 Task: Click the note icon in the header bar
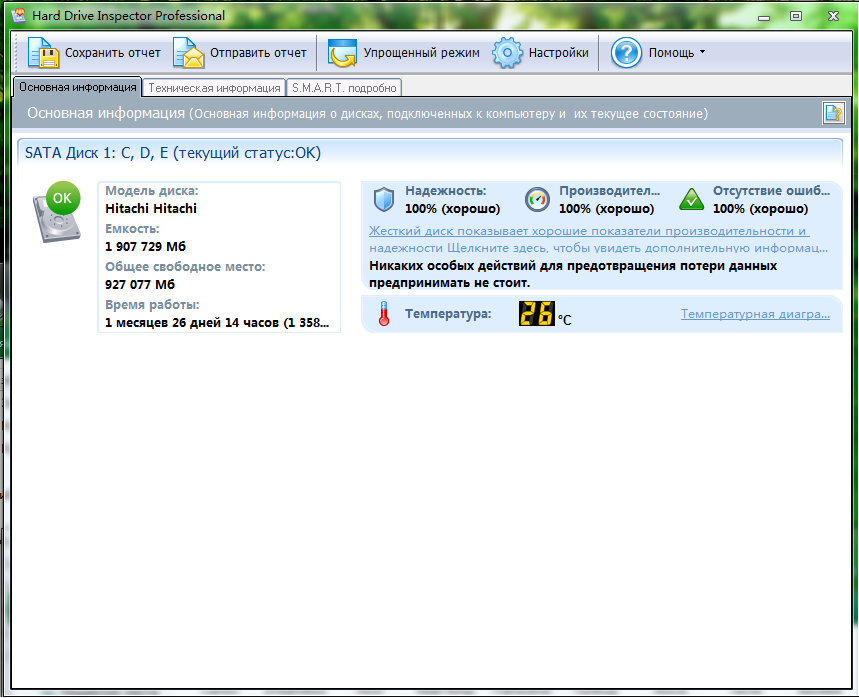(833, 113)
